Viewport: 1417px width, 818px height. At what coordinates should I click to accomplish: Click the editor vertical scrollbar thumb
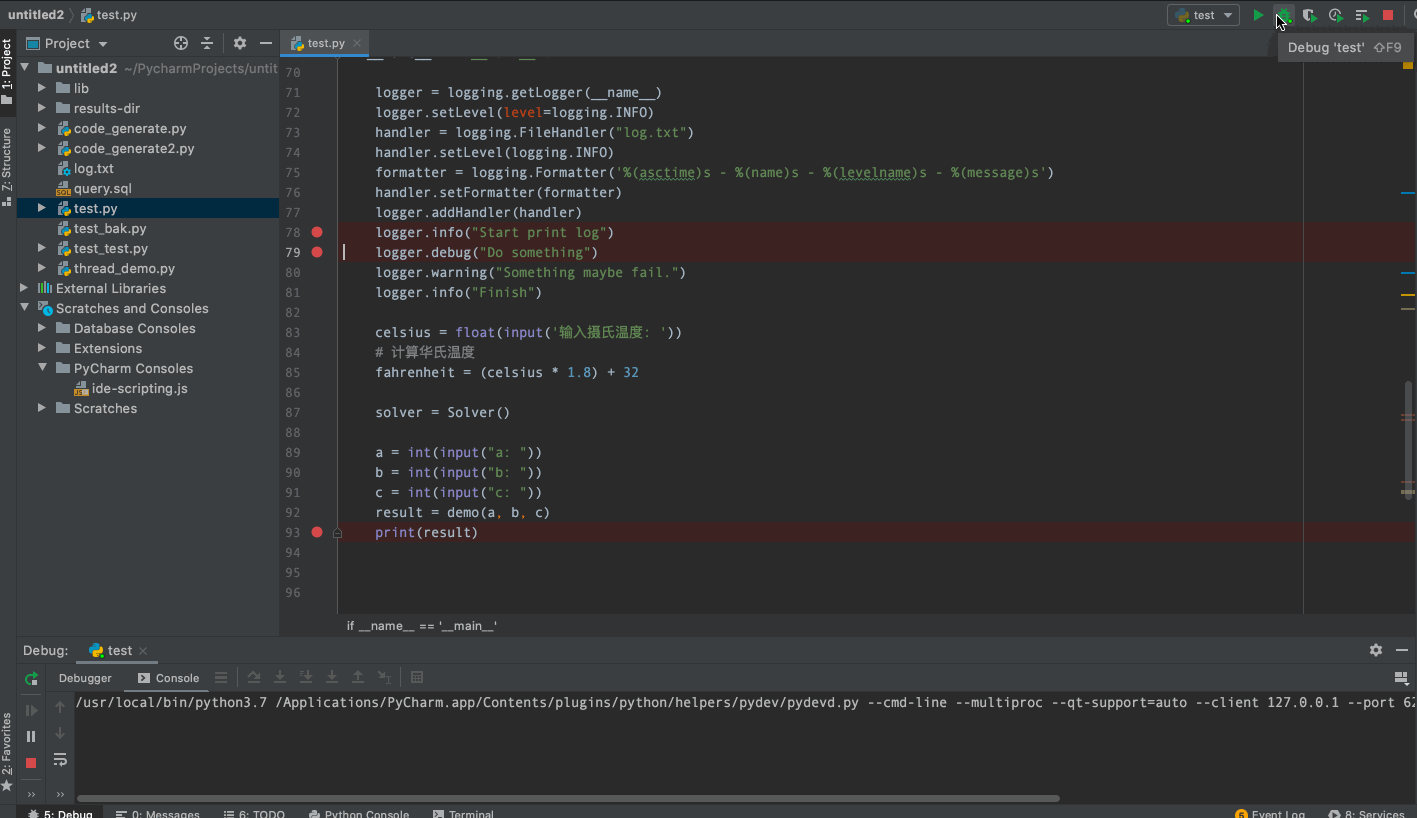[x=1408, y=440]
